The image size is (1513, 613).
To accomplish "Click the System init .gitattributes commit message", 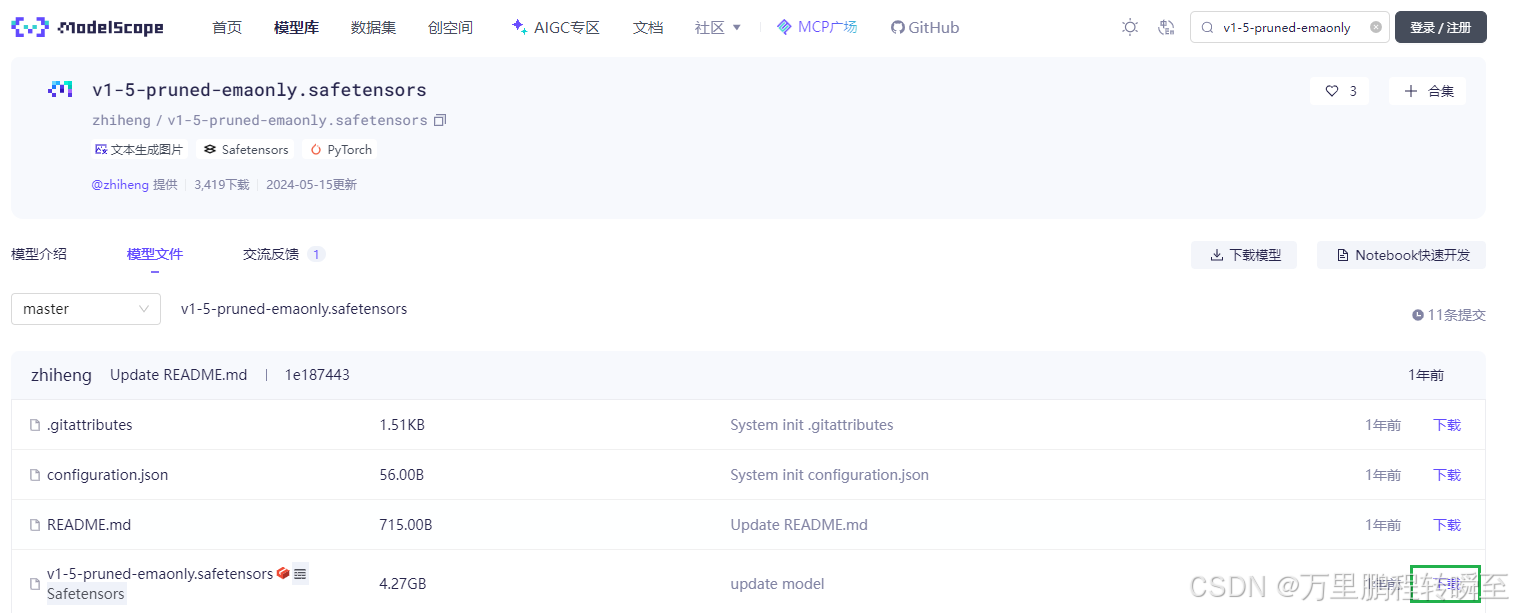I will click(812, 425).
